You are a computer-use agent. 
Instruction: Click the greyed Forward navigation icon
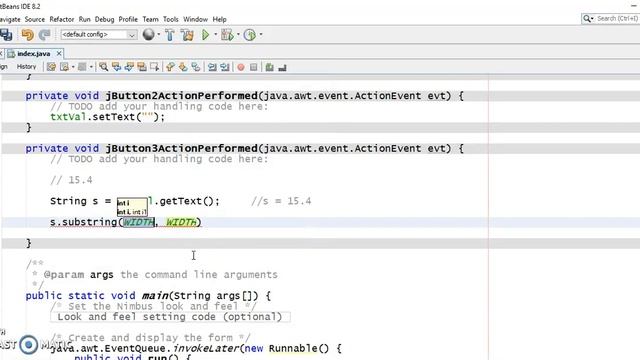pos(82,67)
